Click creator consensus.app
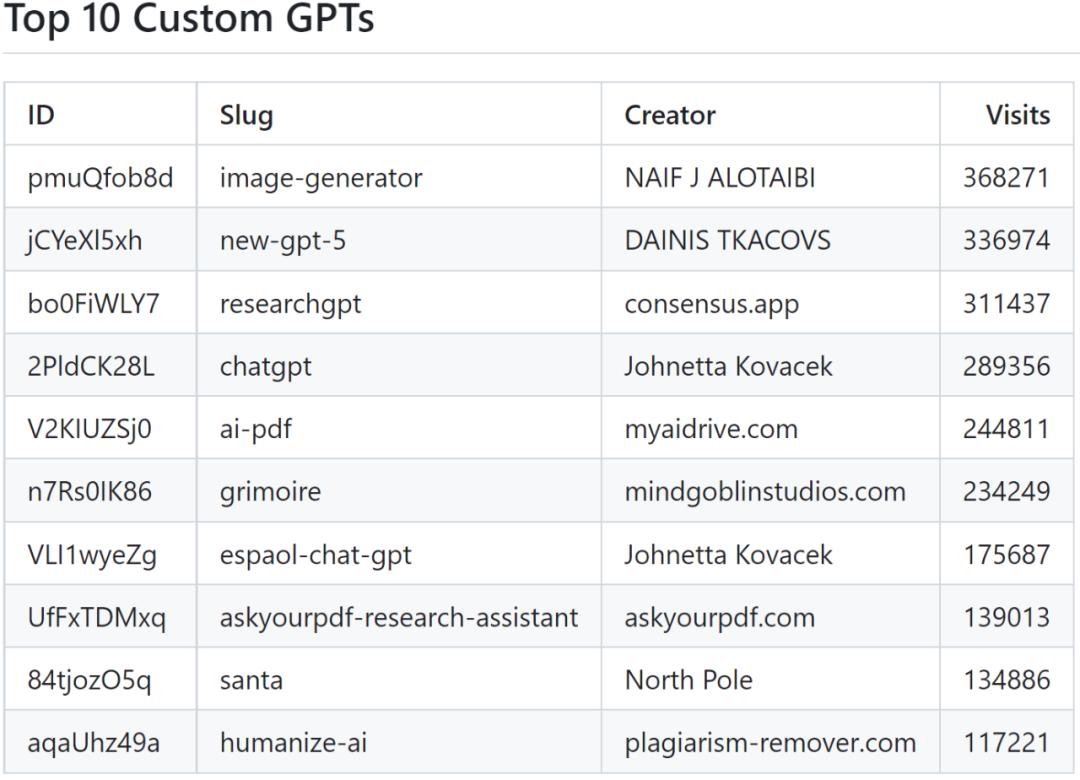This screenshot has width=1080, height=780. [x=711, y=304]
